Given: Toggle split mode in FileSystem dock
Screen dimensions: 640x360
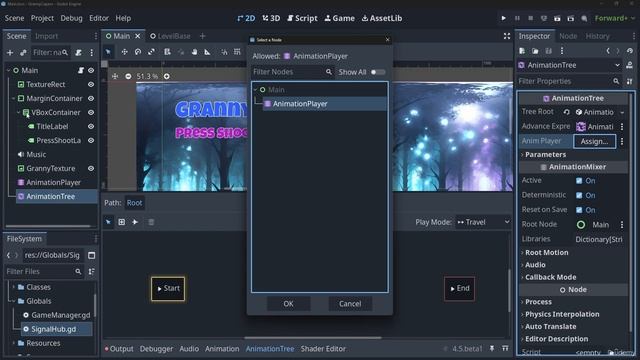Looking at the screenshot, I should point(91,256).
